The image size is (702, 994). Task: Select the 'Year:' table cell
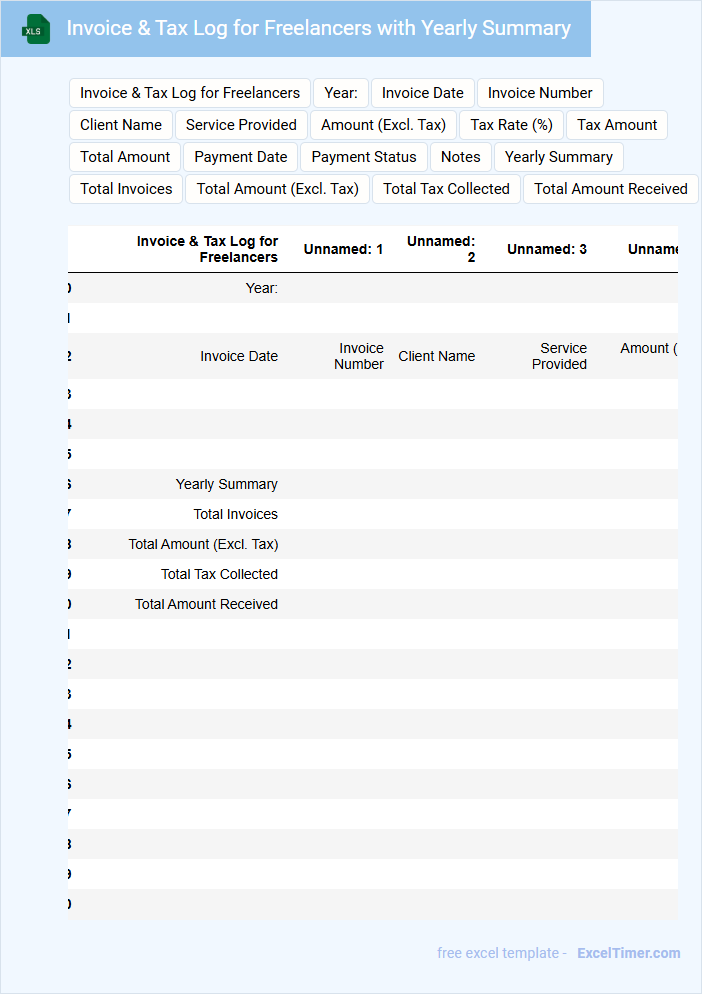(x=261, y=288)
